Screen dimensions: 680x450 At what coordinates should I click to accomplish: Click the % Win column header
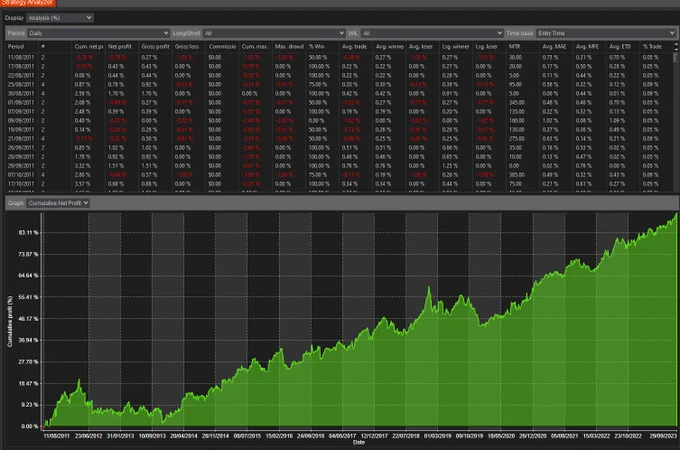coord(322,46)
